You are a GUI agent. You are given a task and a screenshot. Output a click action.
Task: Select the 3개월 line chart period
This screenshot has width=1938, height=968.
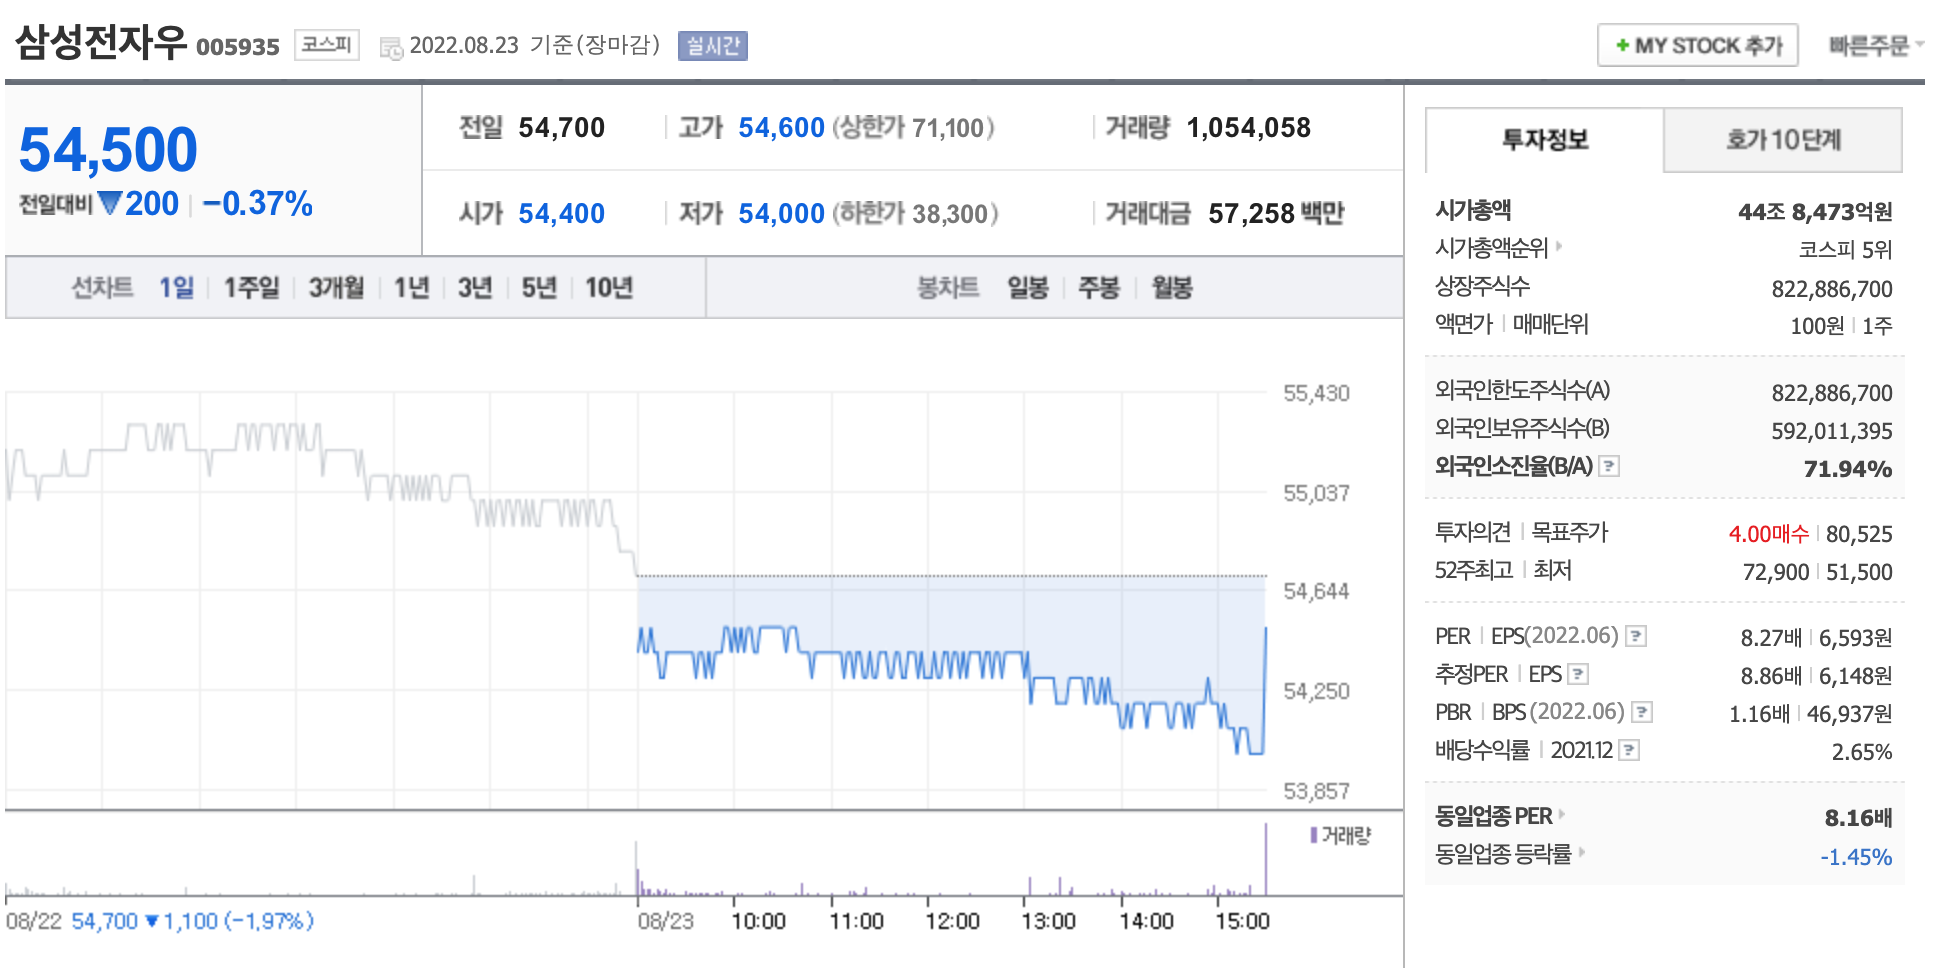tap(337, 288)
